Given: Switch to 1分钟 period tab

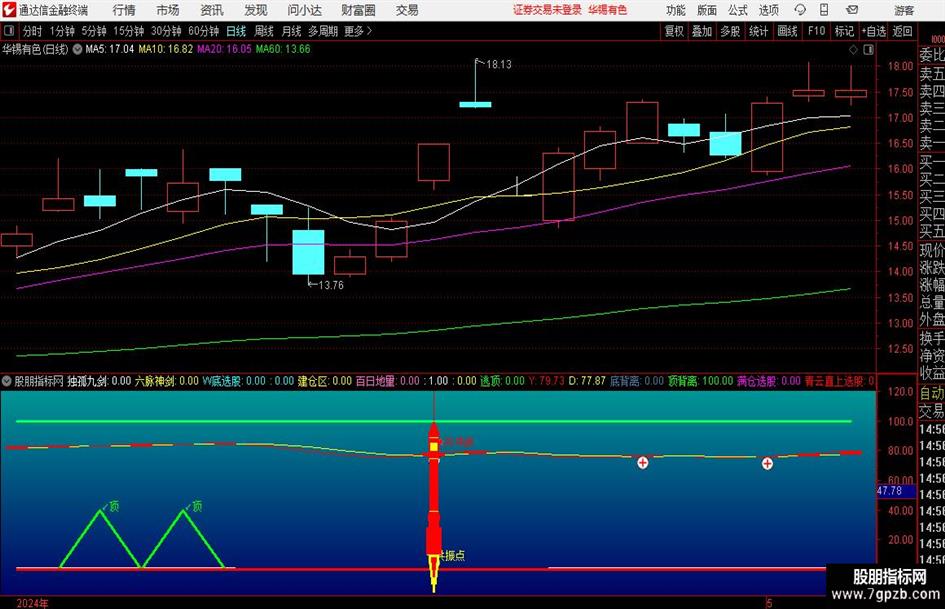Looking at the screenshot, I should point(61,31).
